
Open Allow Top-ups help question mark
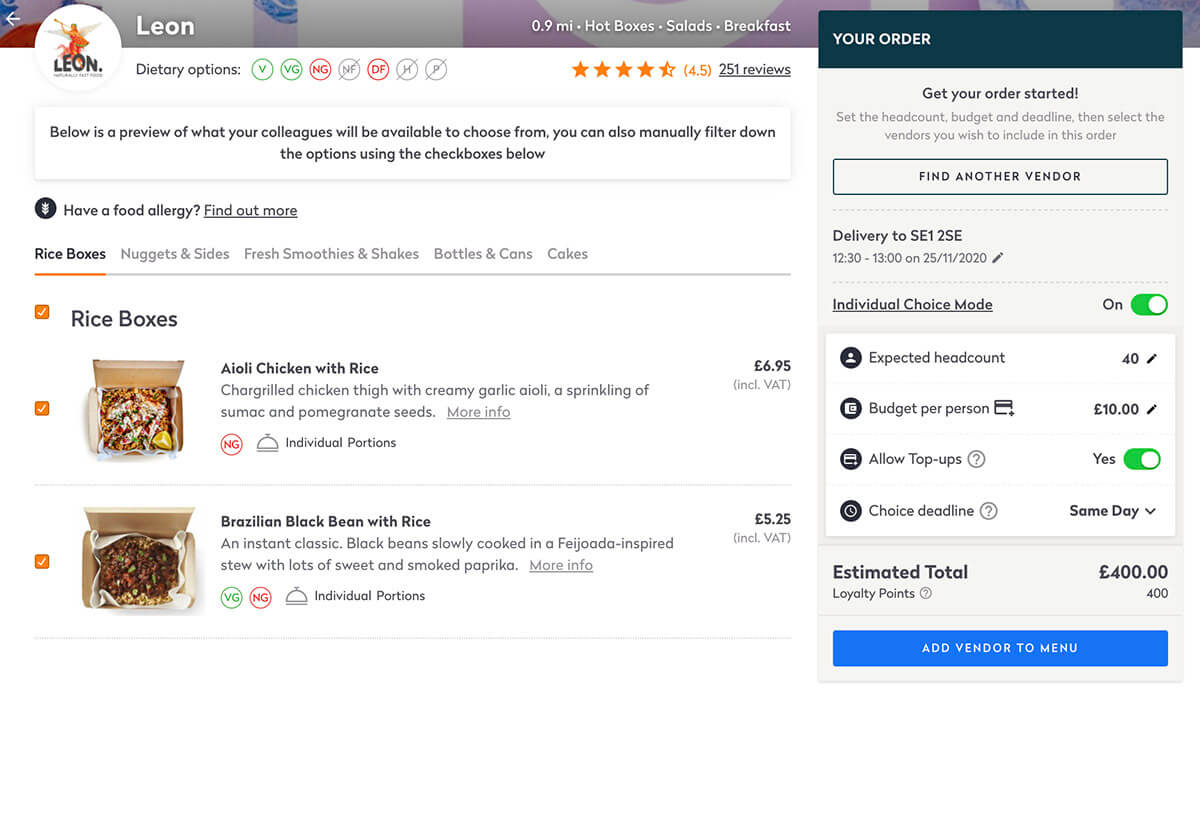point(977,459)
